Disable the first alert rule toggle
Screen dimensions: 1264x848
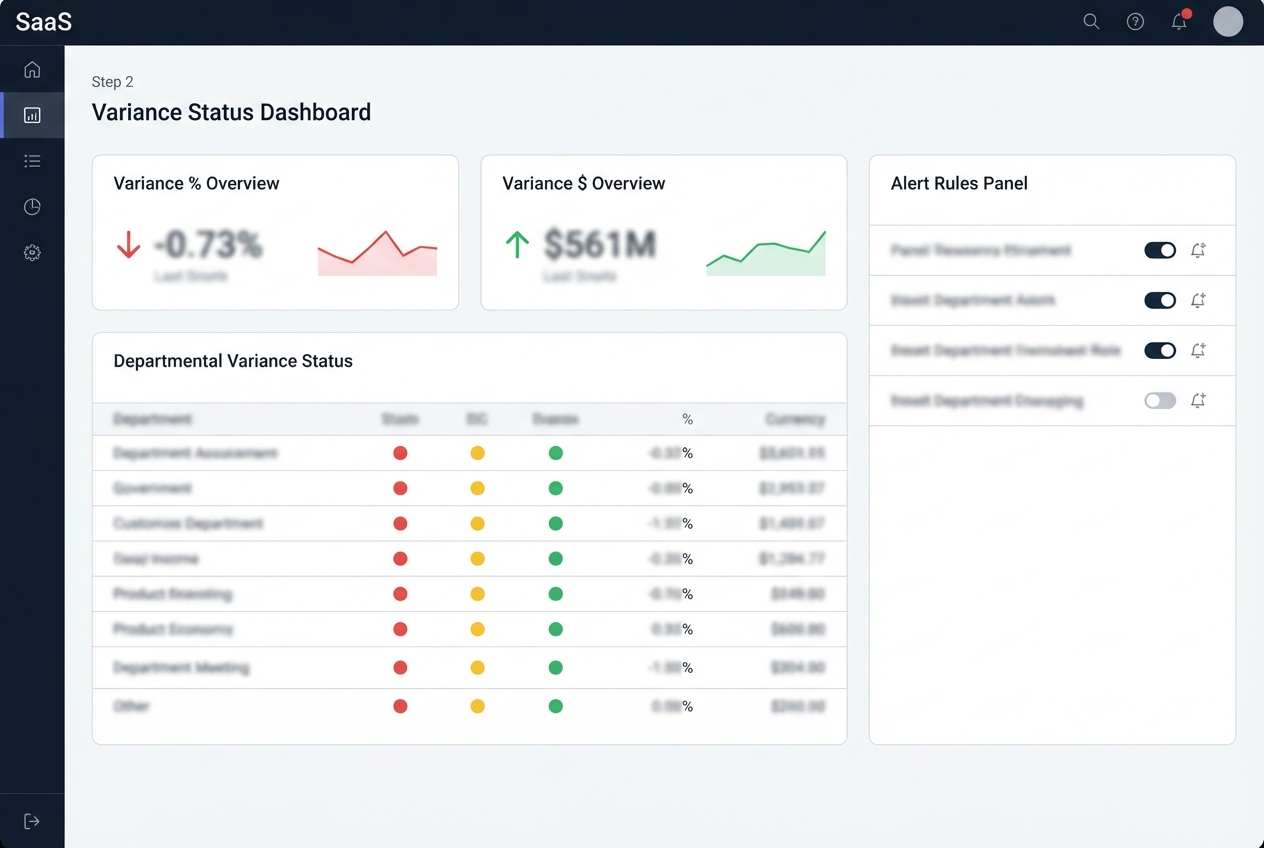[1159, 250]
